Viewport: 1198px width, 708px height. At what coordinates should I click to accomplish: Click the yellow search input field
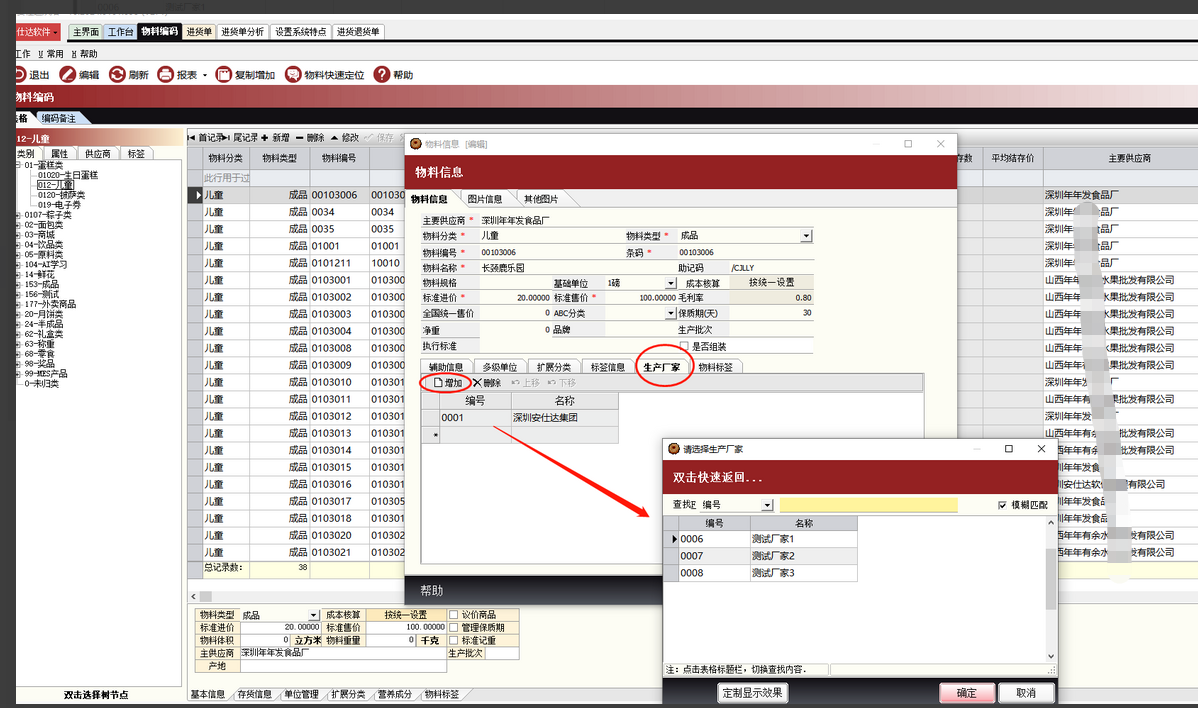click(x=868, y=505)
